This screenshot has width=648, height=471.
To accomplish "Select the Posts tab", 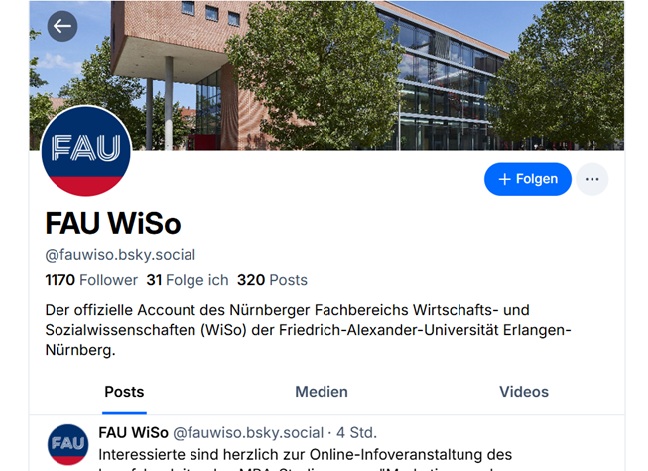I will click(x=124, y=392).
